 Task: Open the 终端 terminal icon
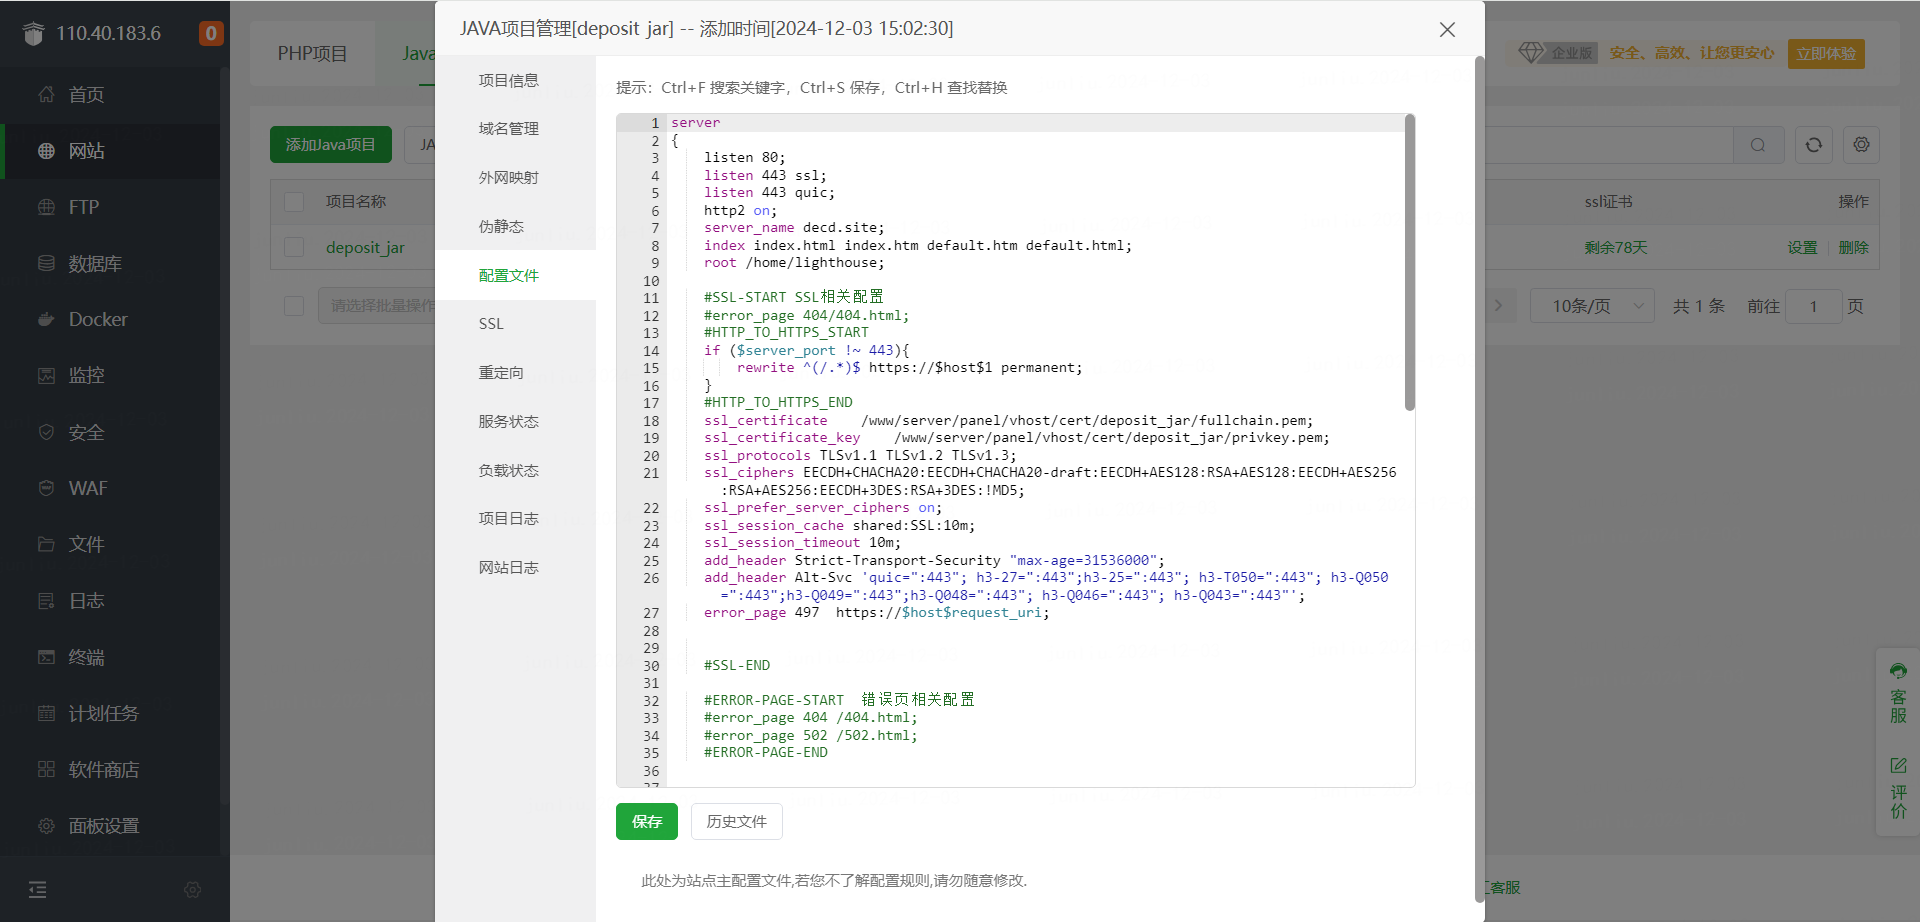click(46, 657)
